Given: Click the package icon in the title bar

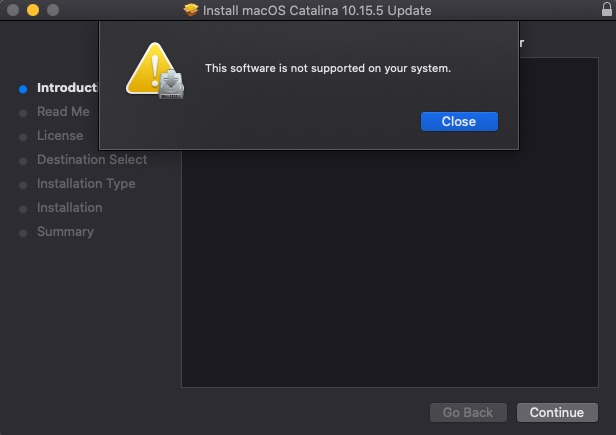Looking at the screenshot, I should 192,10.
